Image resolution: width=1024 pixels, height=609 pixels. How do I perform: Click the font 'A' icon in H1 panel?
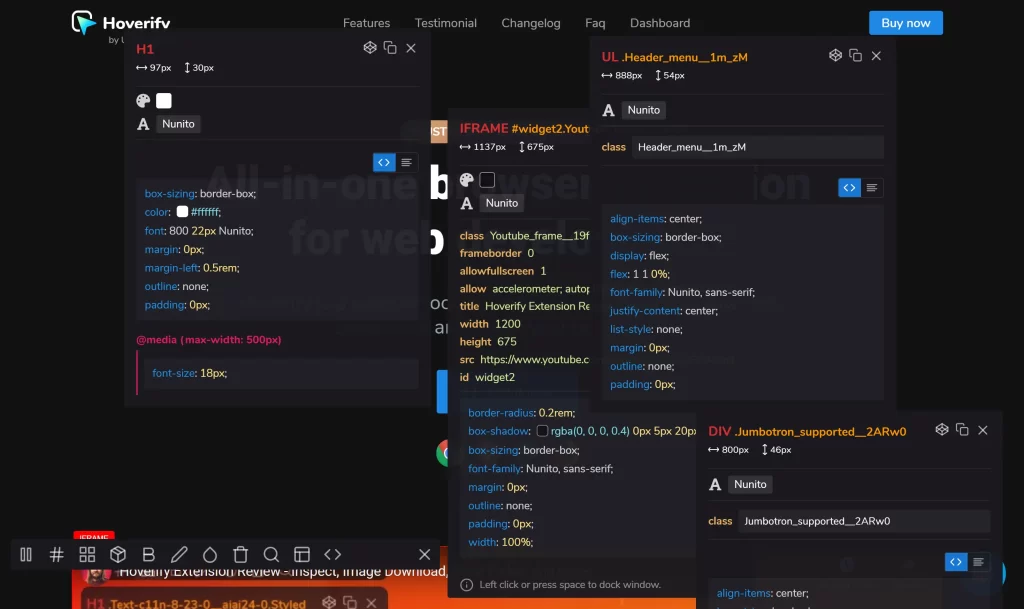(143, 124)
